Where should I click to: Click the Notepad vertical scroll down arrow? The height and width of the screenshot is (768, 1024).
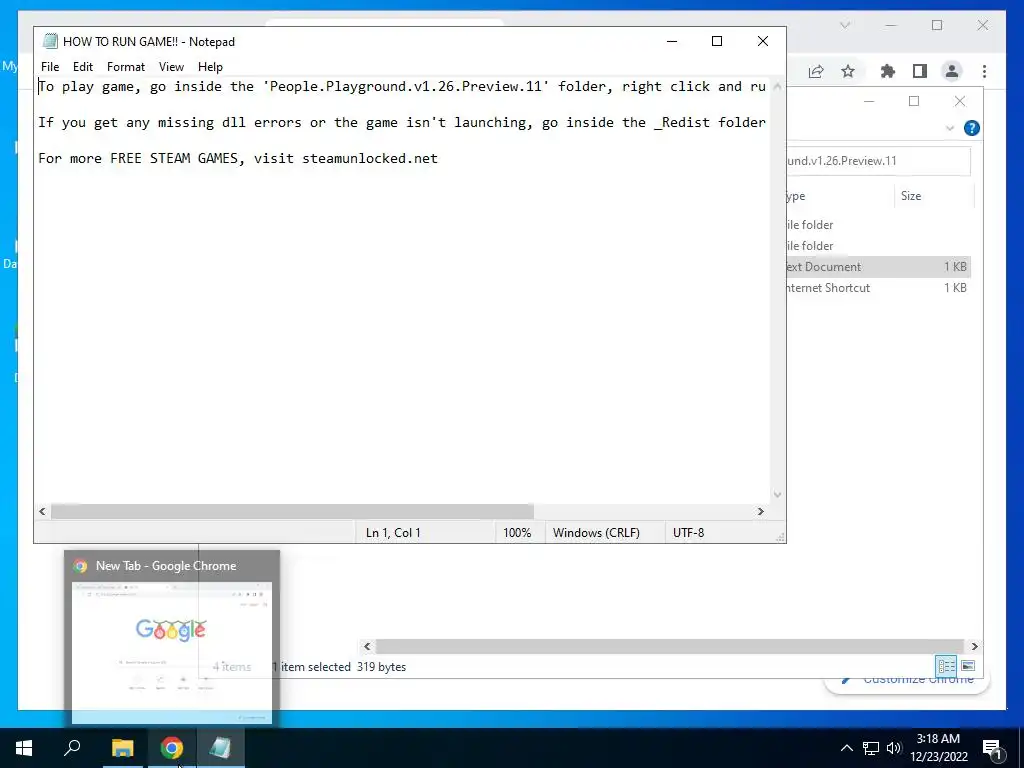pos(777,494)
